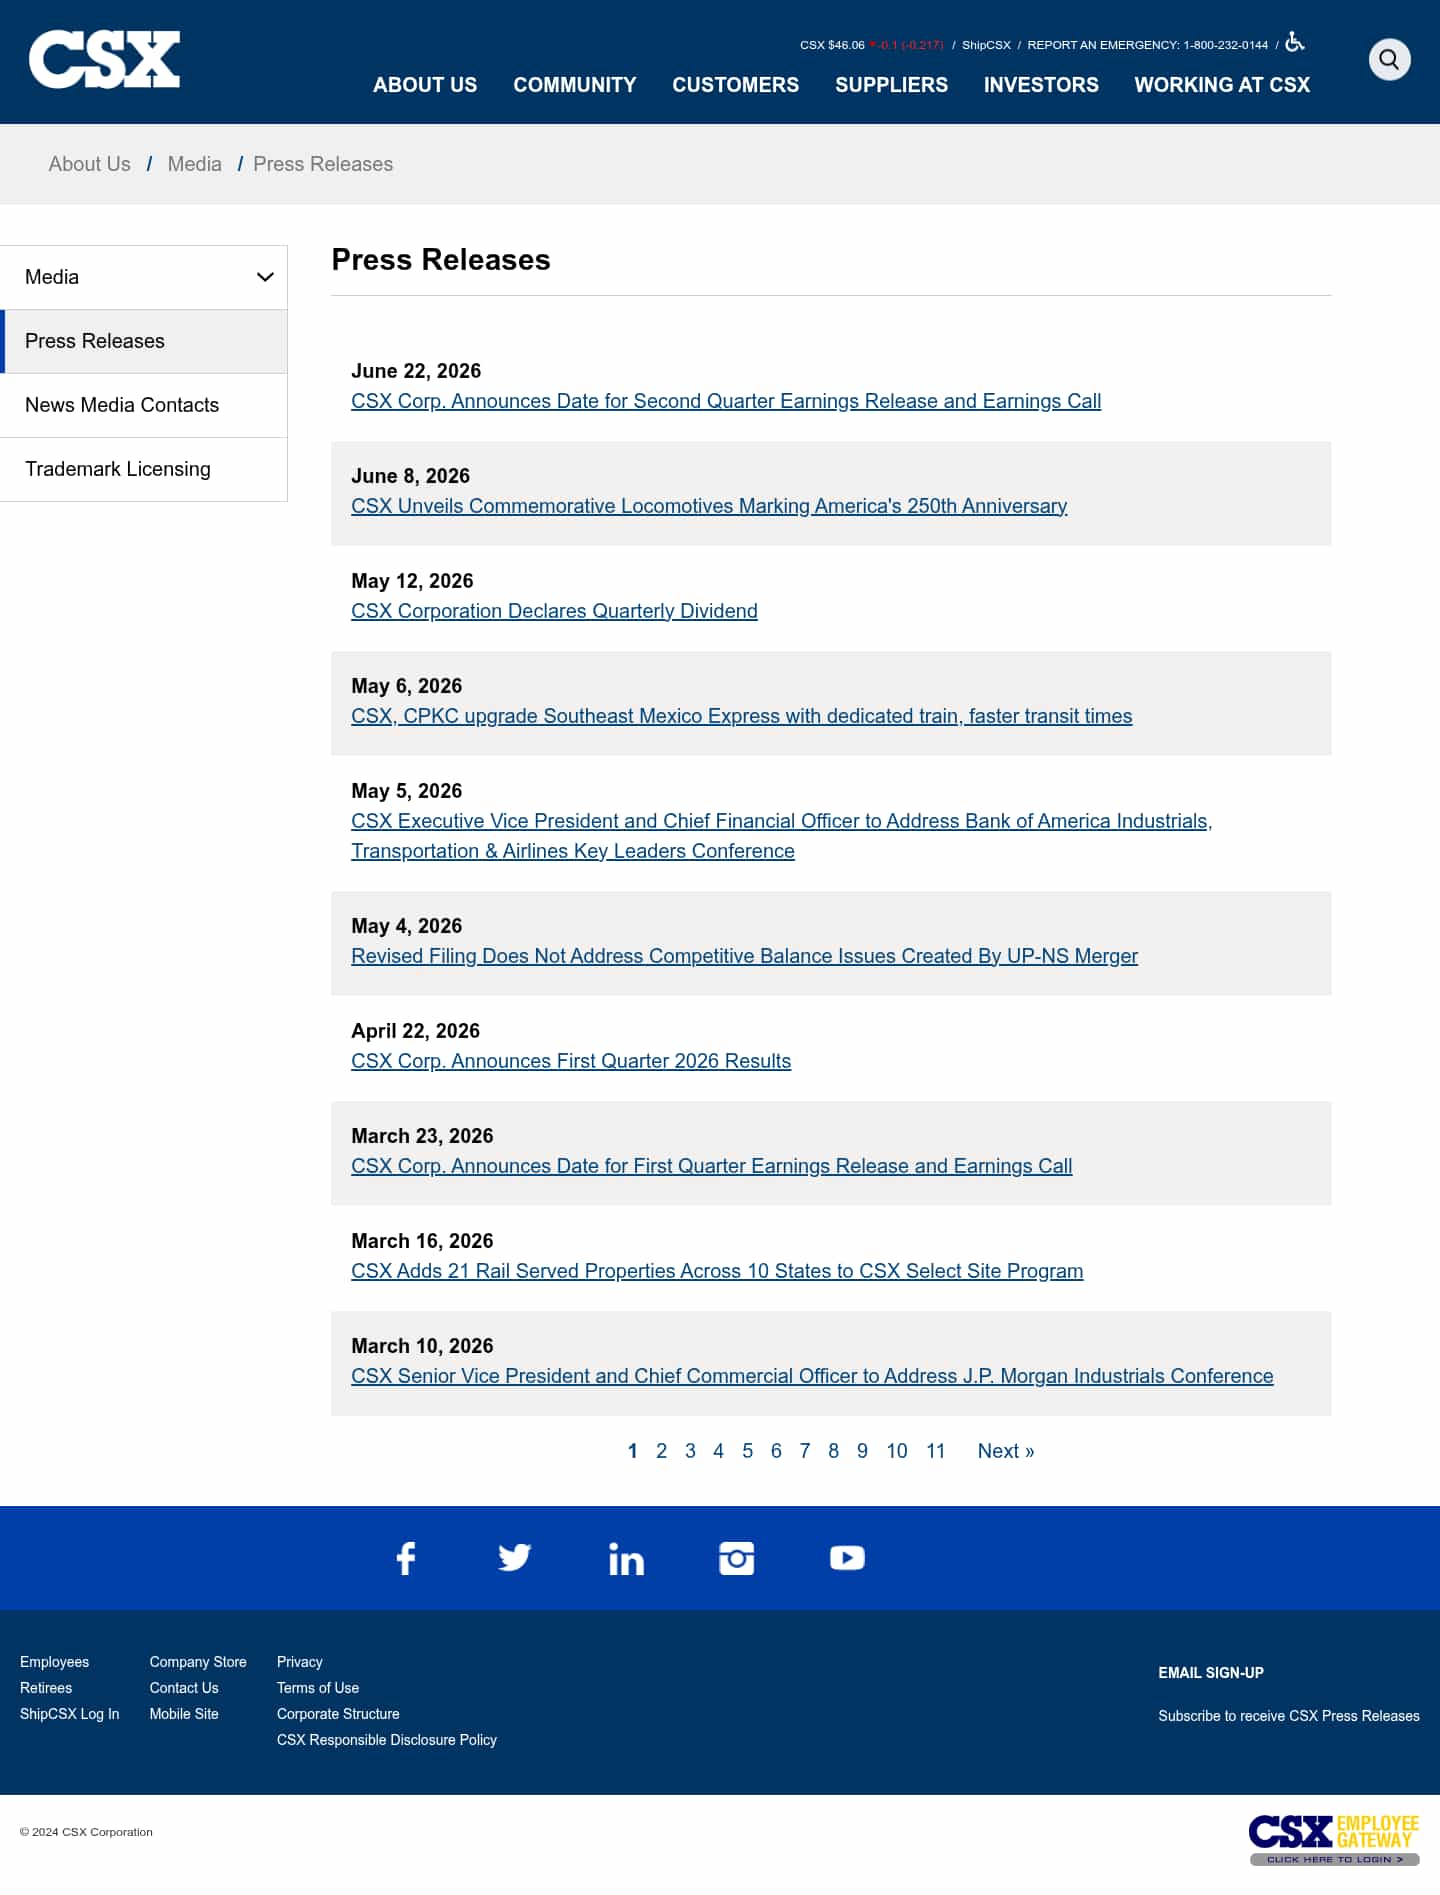Image resolution: width=1440 pixels, height=1895 pixels.
Task: Go to About Us breadcrumb
Action: click(90, 164)
